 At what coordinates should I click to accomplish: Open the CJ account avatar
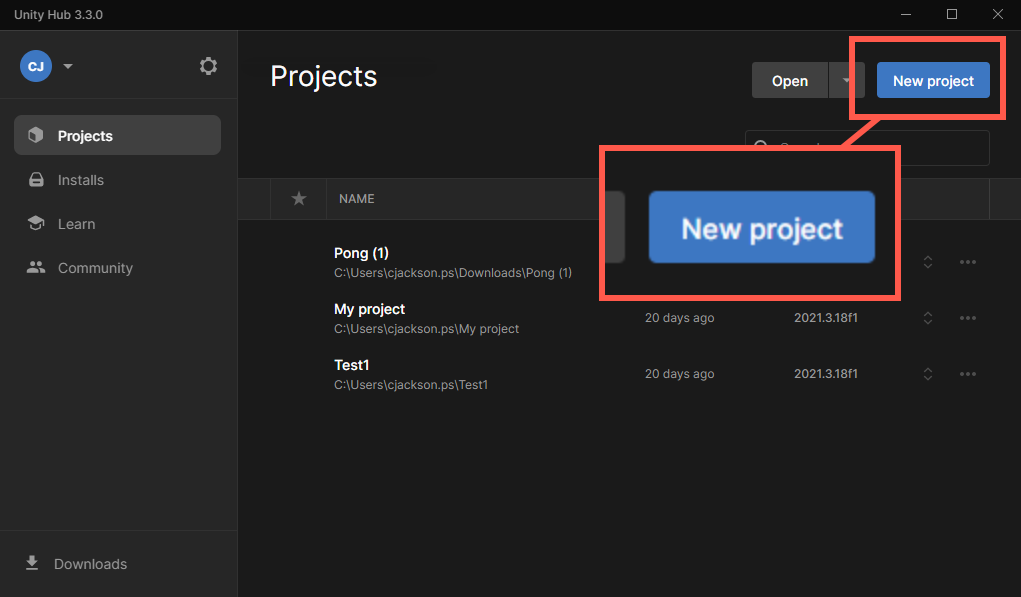[36, 66]
